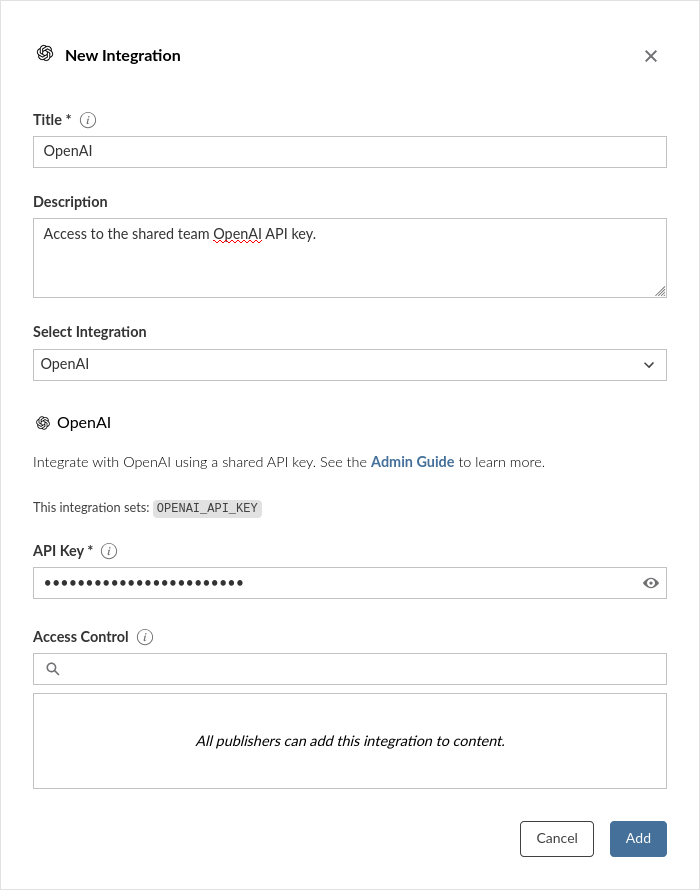
Task: Click the Access Control search magnifier icon
Action: coord(53,669)
